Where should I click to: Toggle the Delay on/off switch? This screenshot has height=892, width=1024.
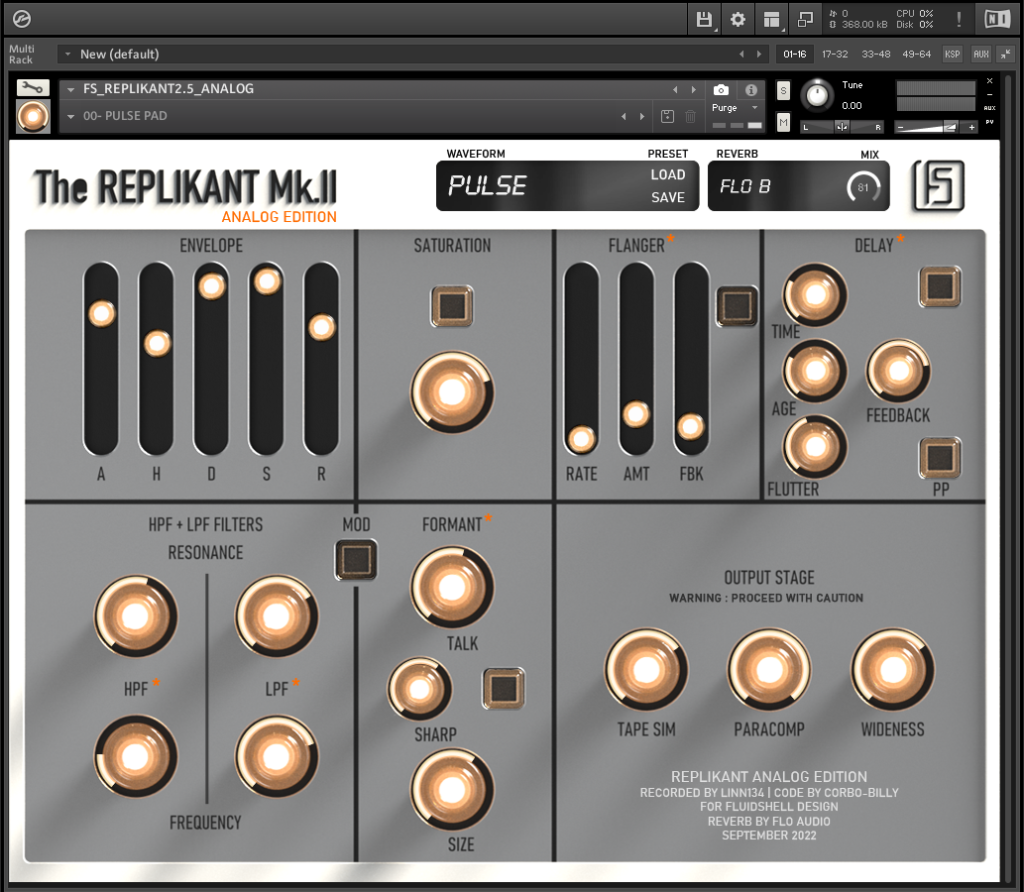coord(940,286)
